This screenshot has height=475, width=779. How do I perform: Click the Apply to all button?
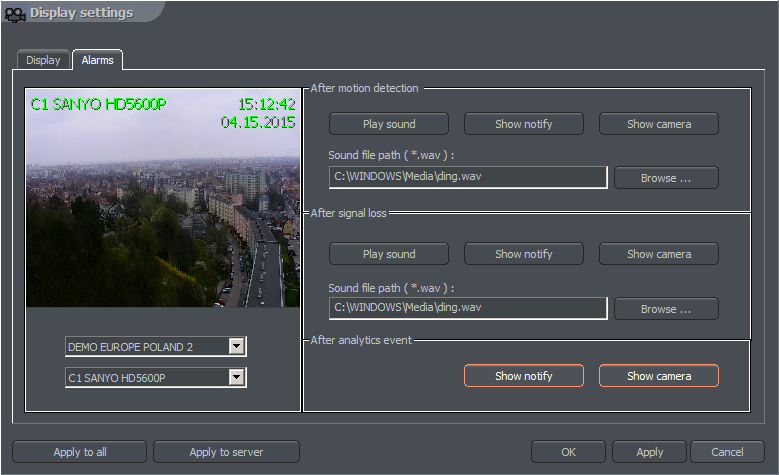pos(80,452)
